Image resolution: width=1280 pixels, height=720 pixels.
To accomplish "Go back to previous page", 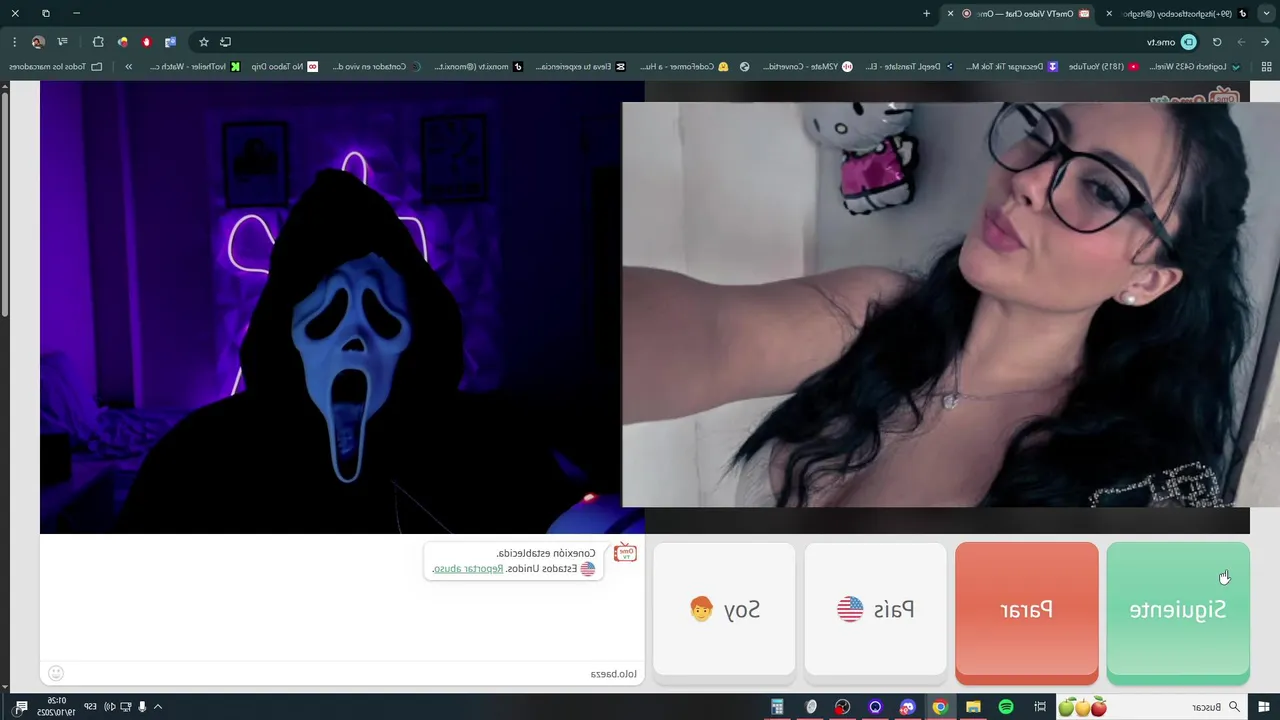I will (1265, 42).
